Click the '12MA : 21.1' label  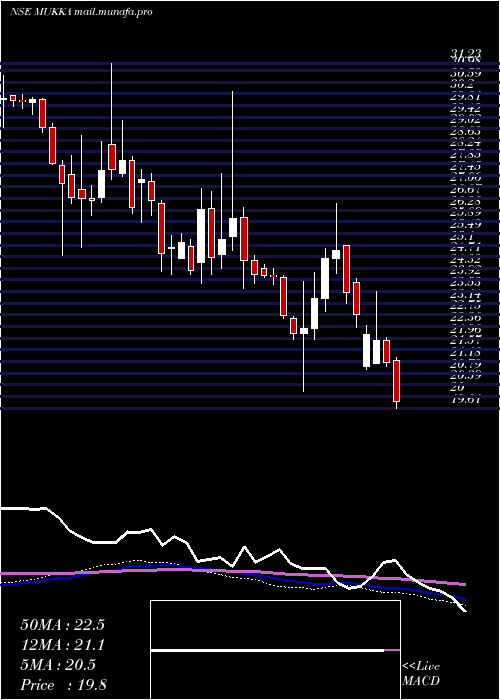pos(62,645)
